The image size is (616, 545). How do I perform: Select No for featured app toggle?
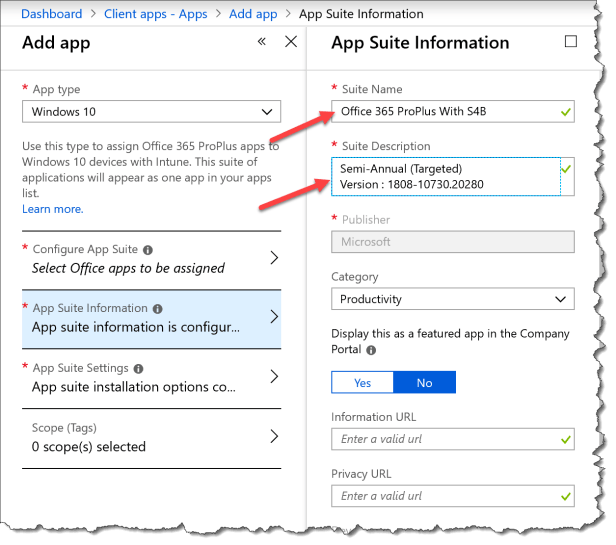point(424,382)
